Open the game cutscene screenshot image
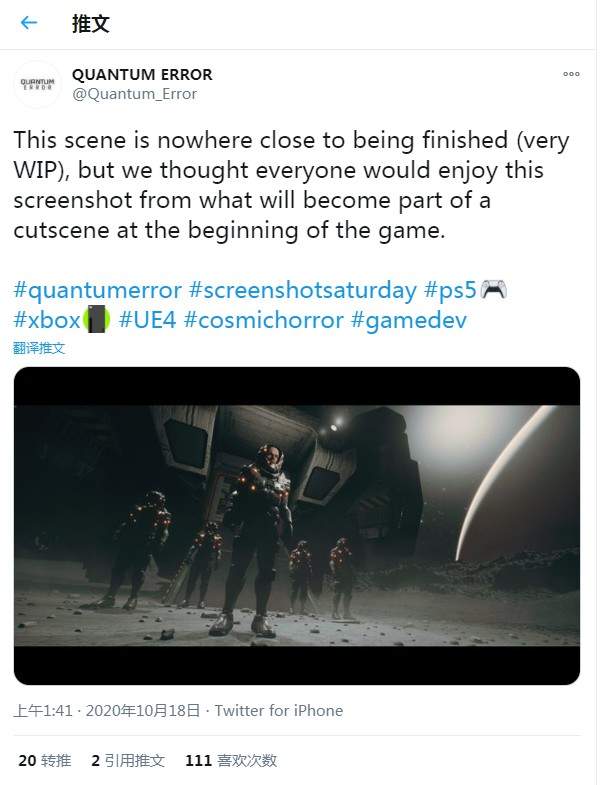The image size is (600, 785). coord(297,526)
